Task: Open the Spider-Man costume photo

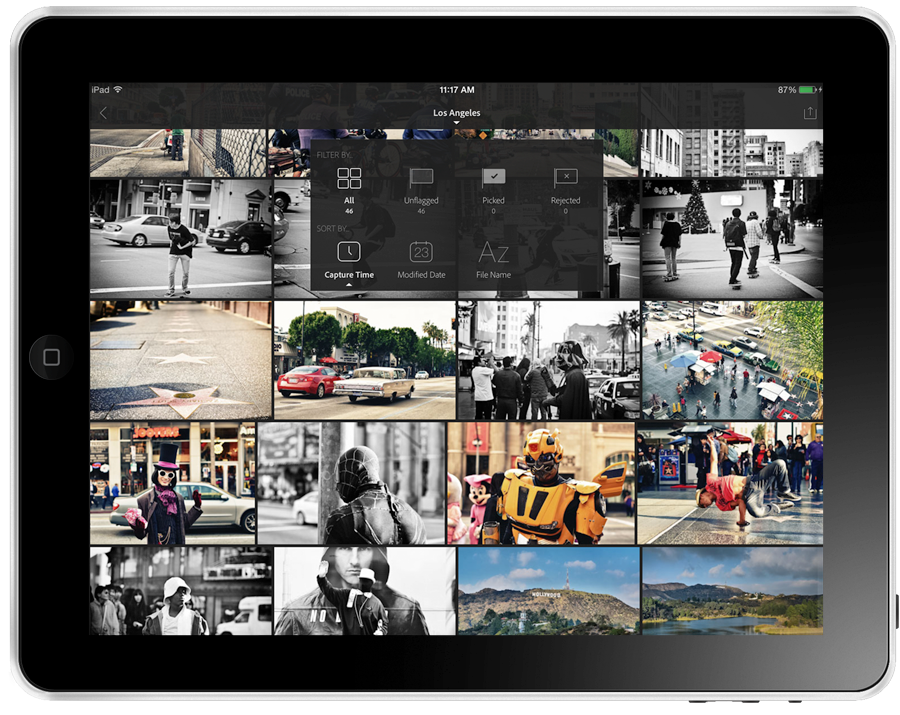Action: point(351,483)
